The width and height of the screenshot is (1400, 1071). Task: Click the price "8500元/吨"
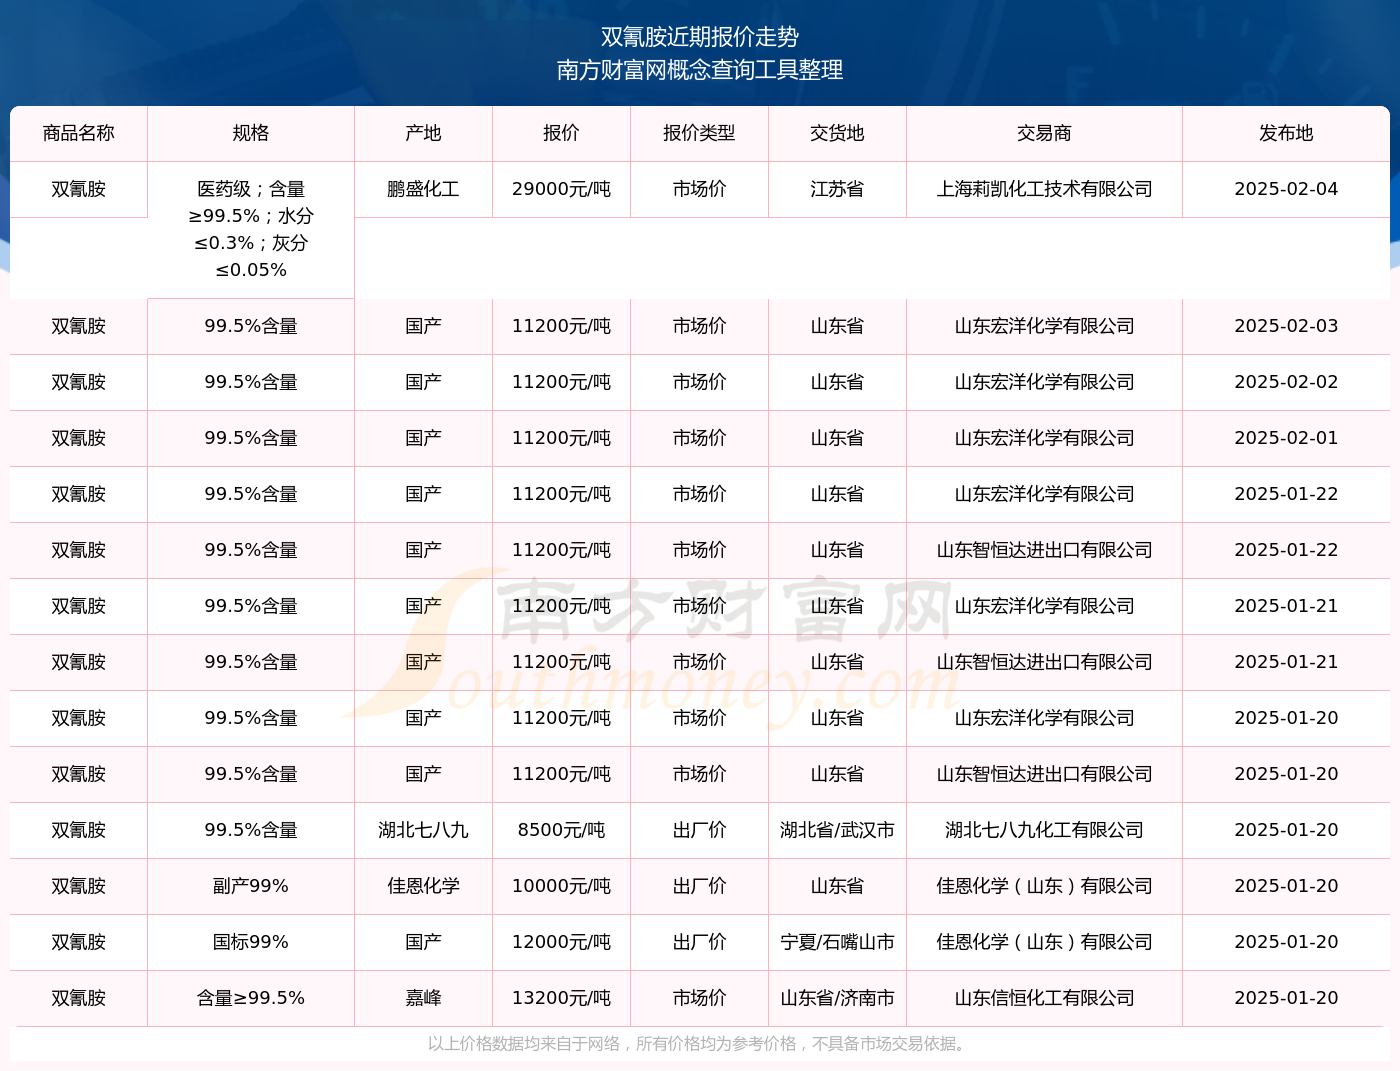[x=561, y=830]
